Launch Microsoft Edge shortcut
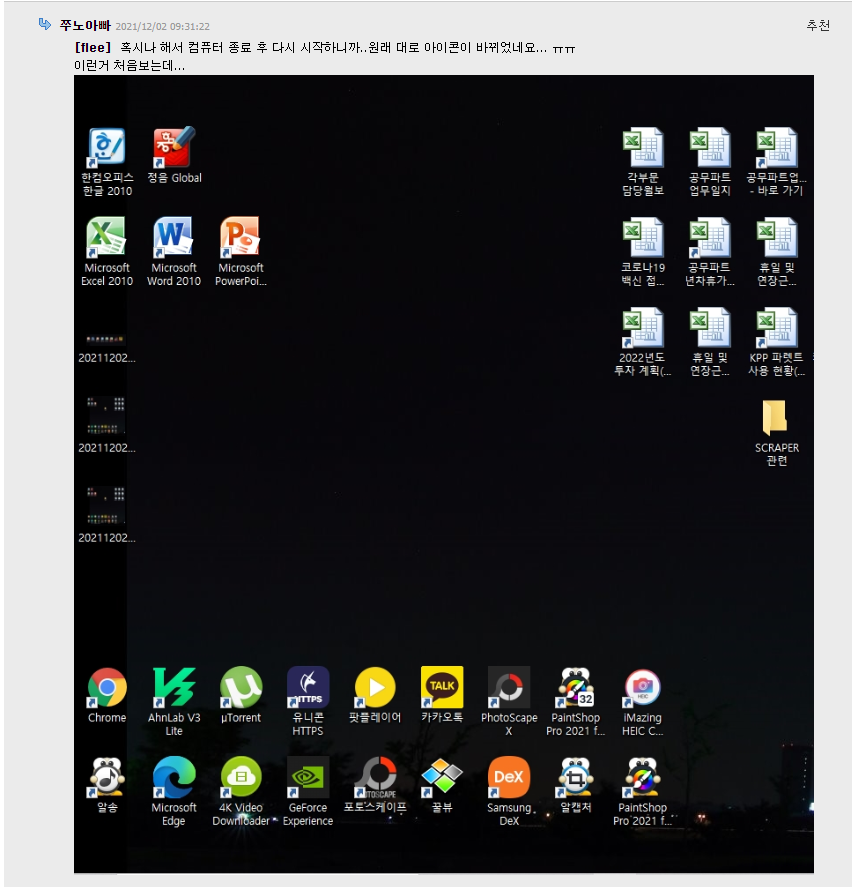Image resolution: width=855 pixels, height=887 pixels. coord(174,791)
